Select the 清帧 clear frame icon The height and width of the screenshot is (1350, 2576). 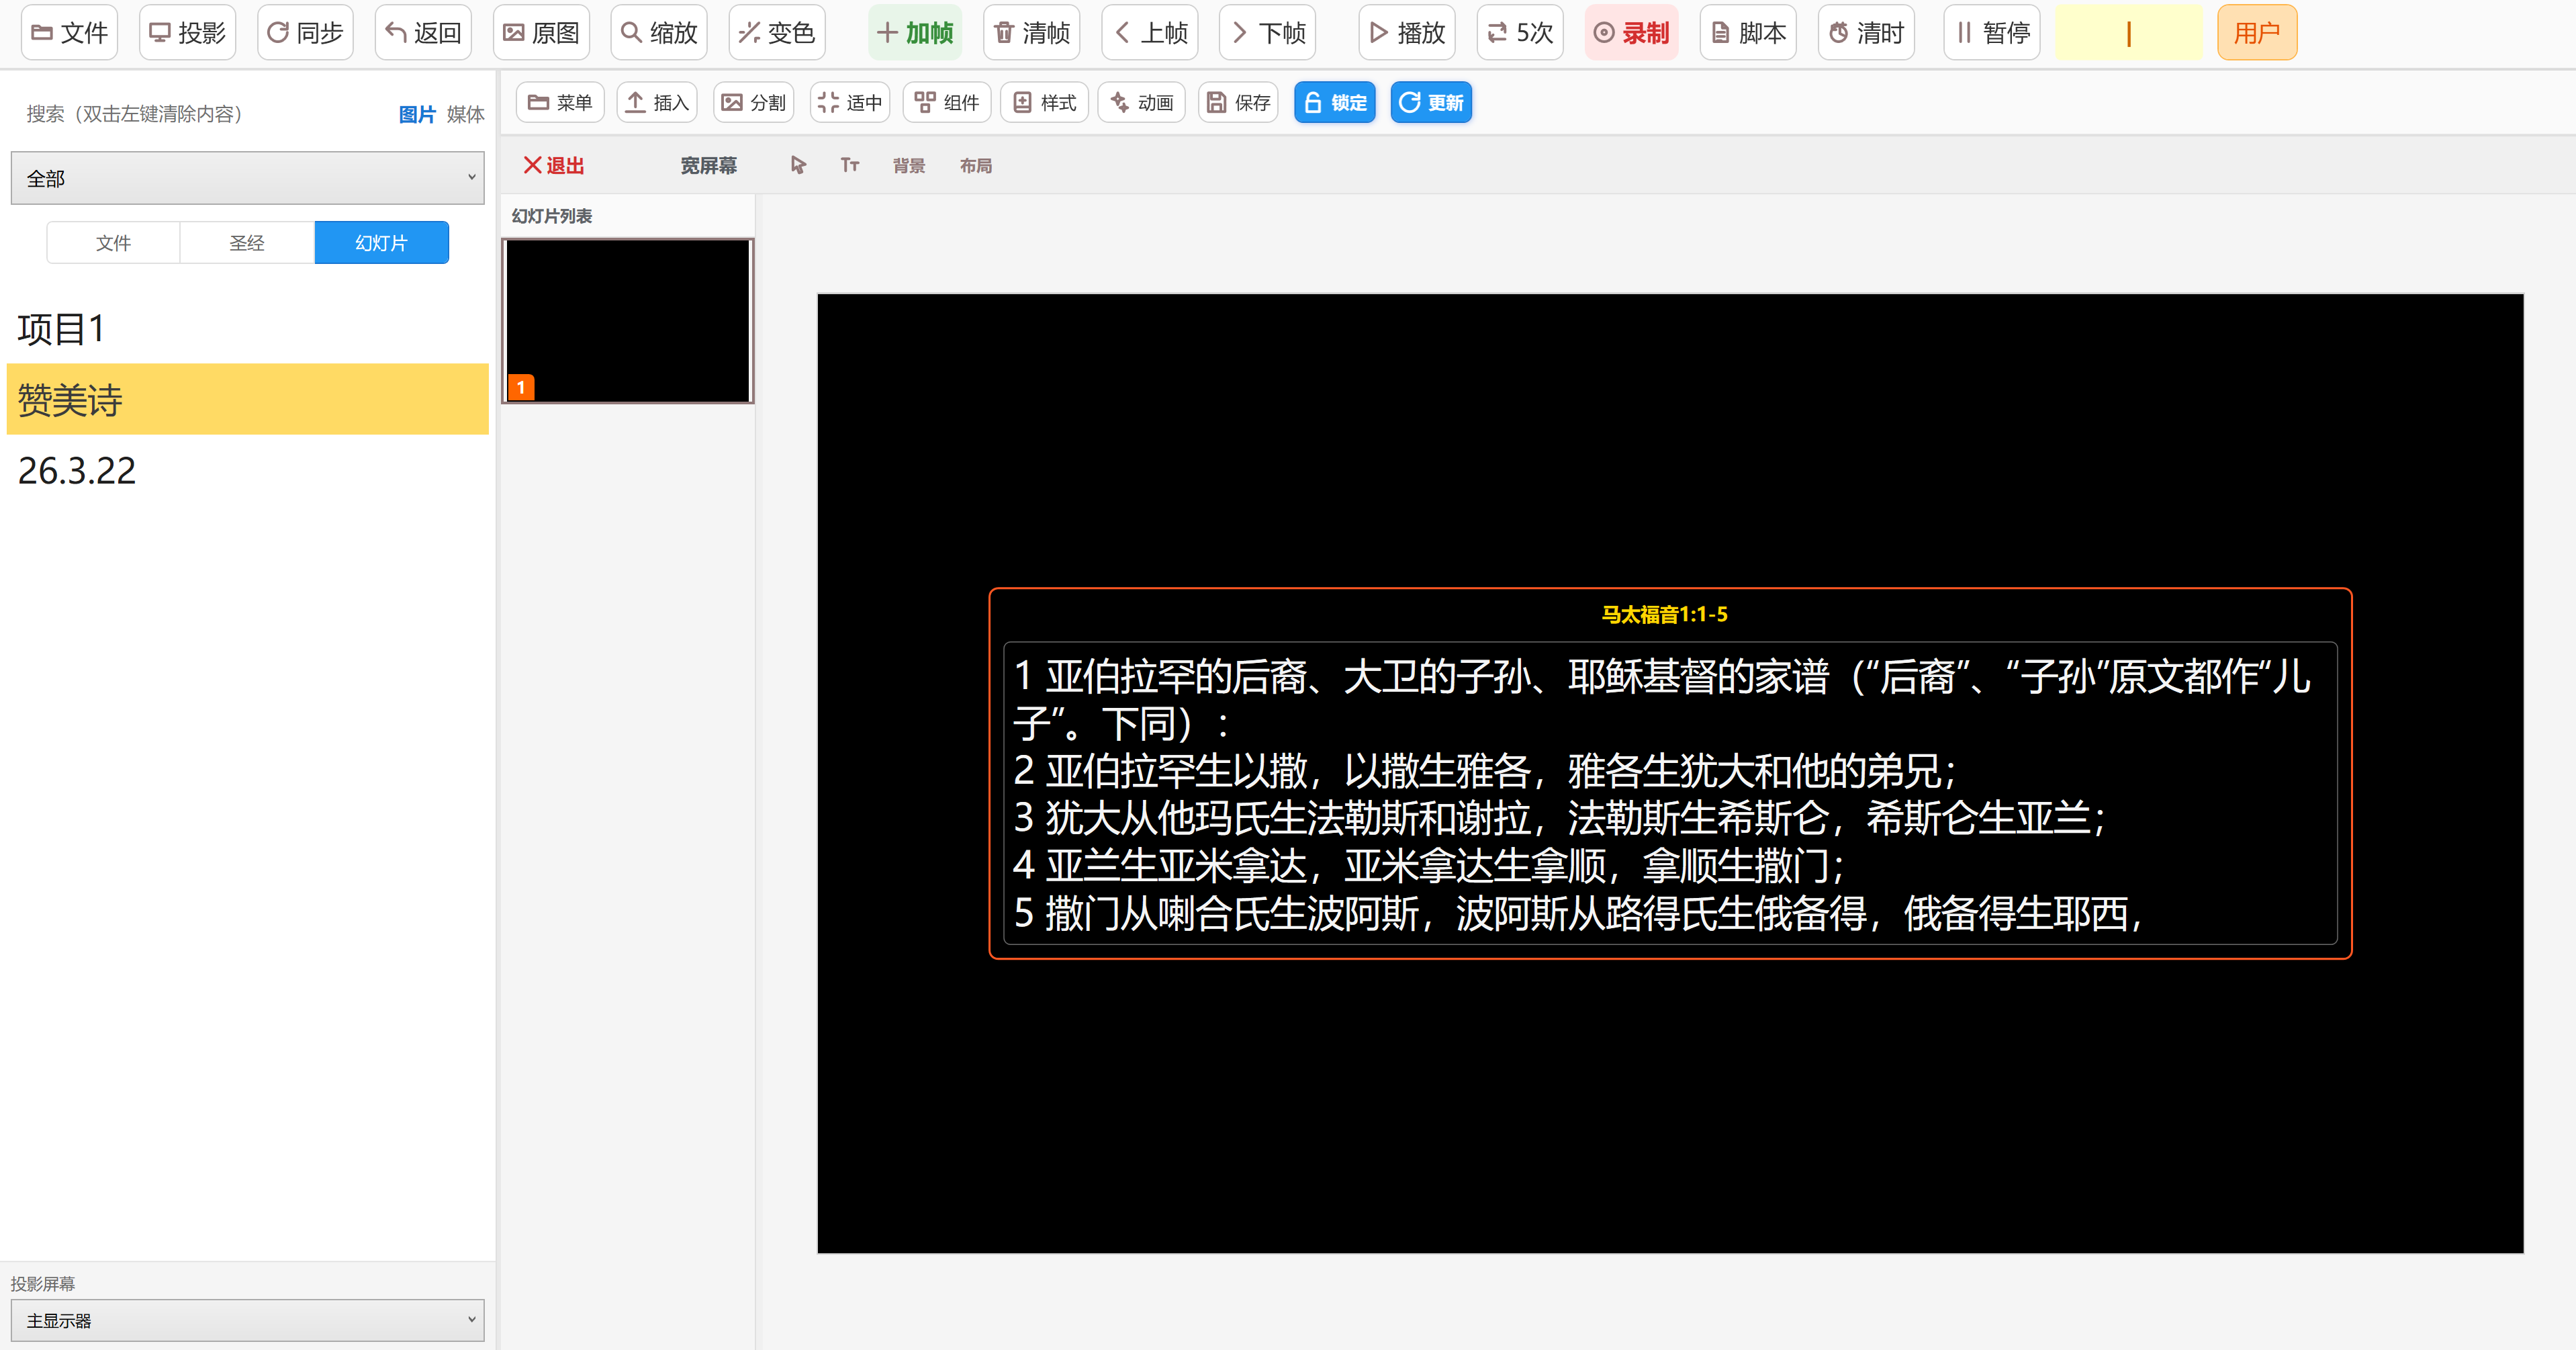(x=1030, y=32)
